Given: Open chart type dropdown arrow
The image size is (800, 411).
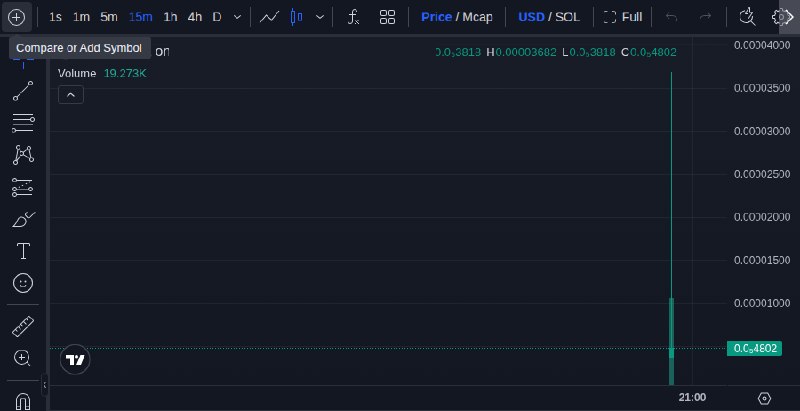Looking at the screenshot, I should (320, 17).
